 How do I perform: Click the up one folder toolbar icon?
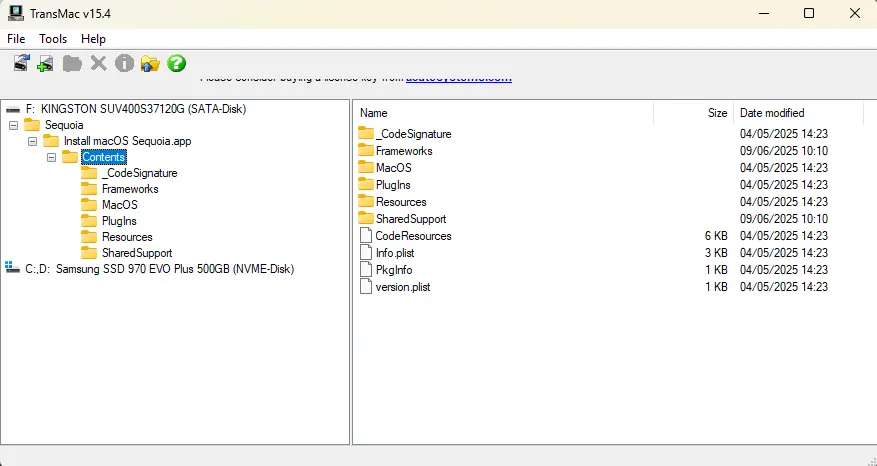click(150, 63)
